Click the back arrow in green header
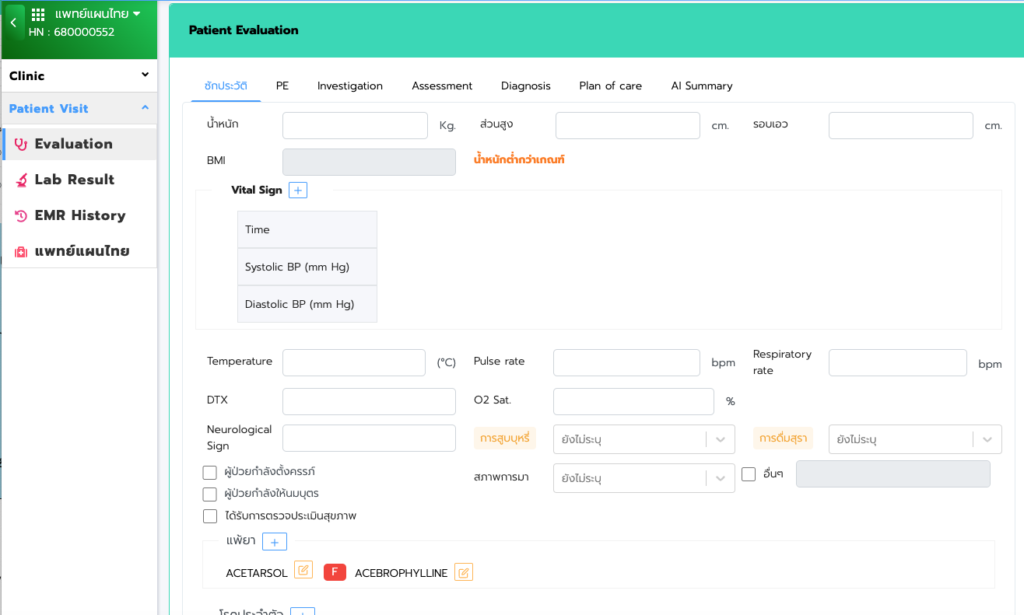Screen dimensions: 1024x615 [13, 23]
